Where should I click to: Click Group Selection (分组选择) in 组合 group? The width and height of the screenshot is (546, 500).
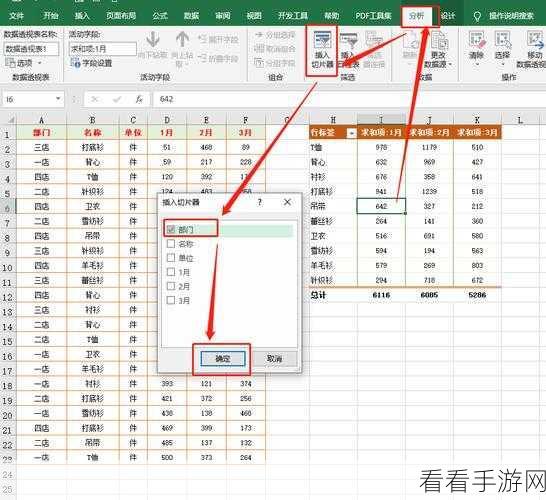[x=275, y=35]
